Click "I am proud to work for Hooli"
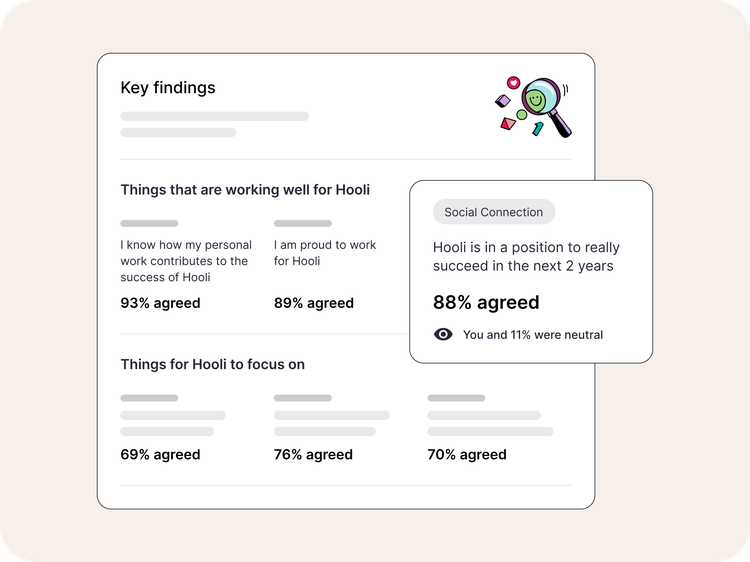Viewport: 750px width, 562px height. coord(326,253)
